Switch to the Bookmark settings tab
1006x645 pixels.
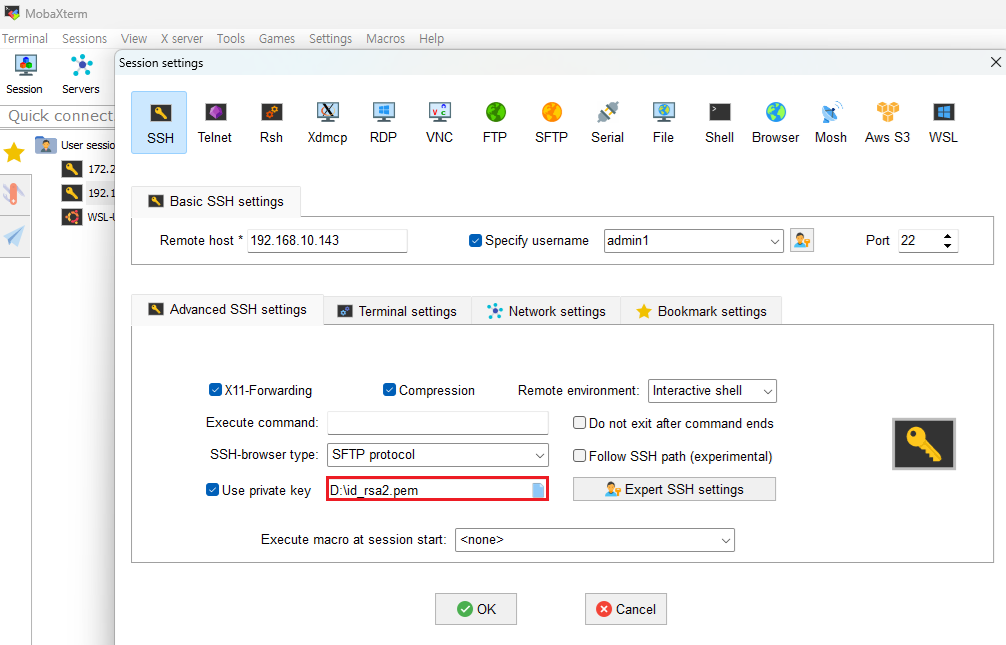pyautogui.click(x=701, y=311)
